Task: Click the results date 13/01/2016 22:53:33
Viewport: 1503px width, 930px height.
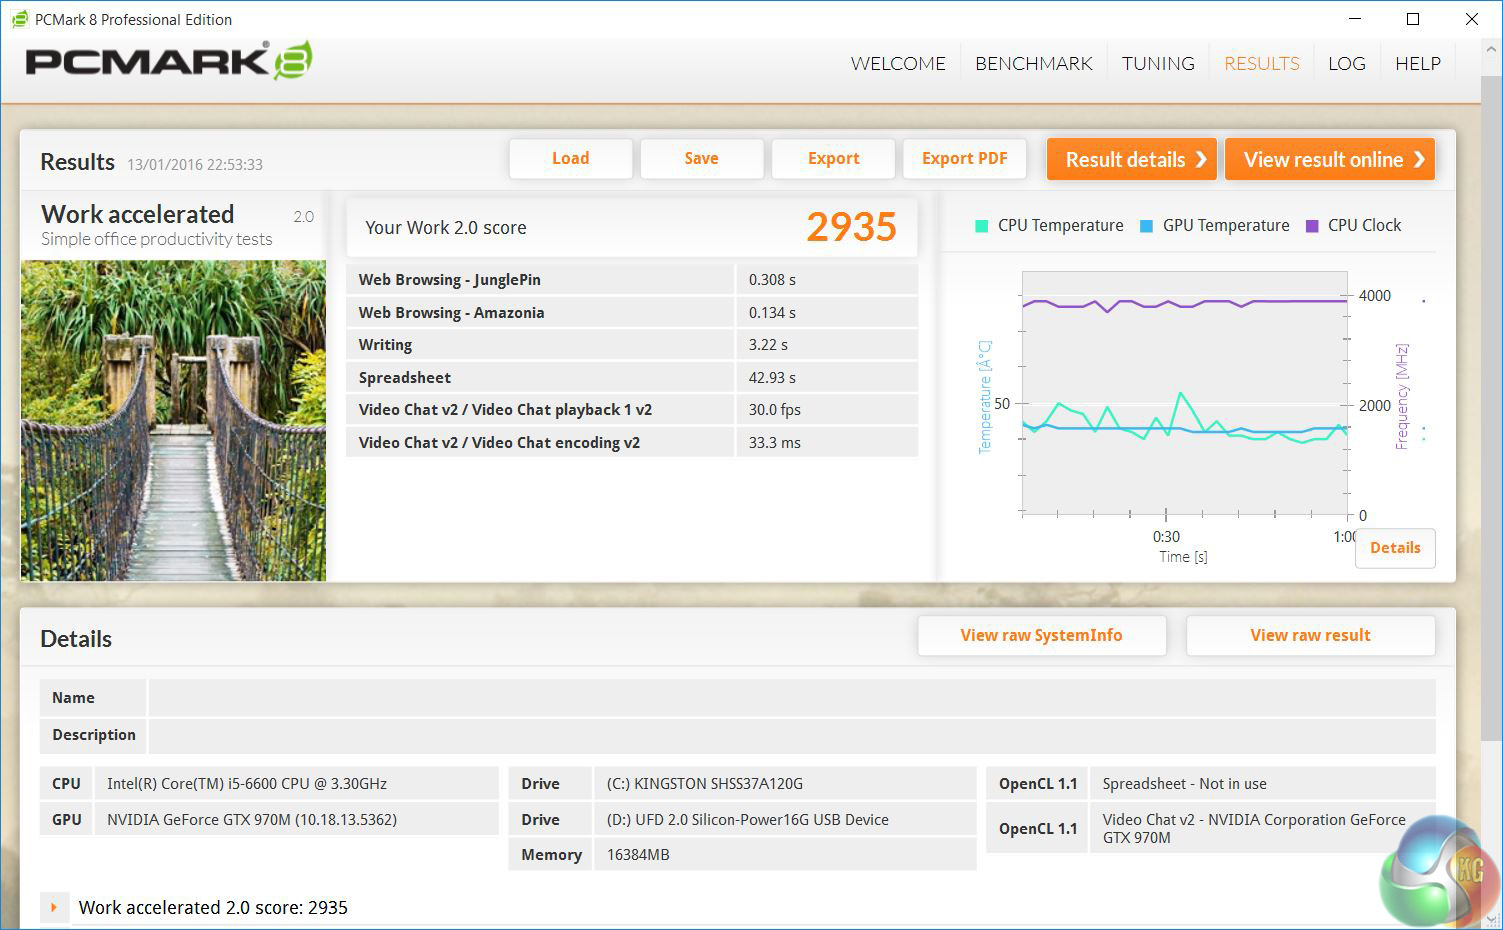Action: coord(195,164)
